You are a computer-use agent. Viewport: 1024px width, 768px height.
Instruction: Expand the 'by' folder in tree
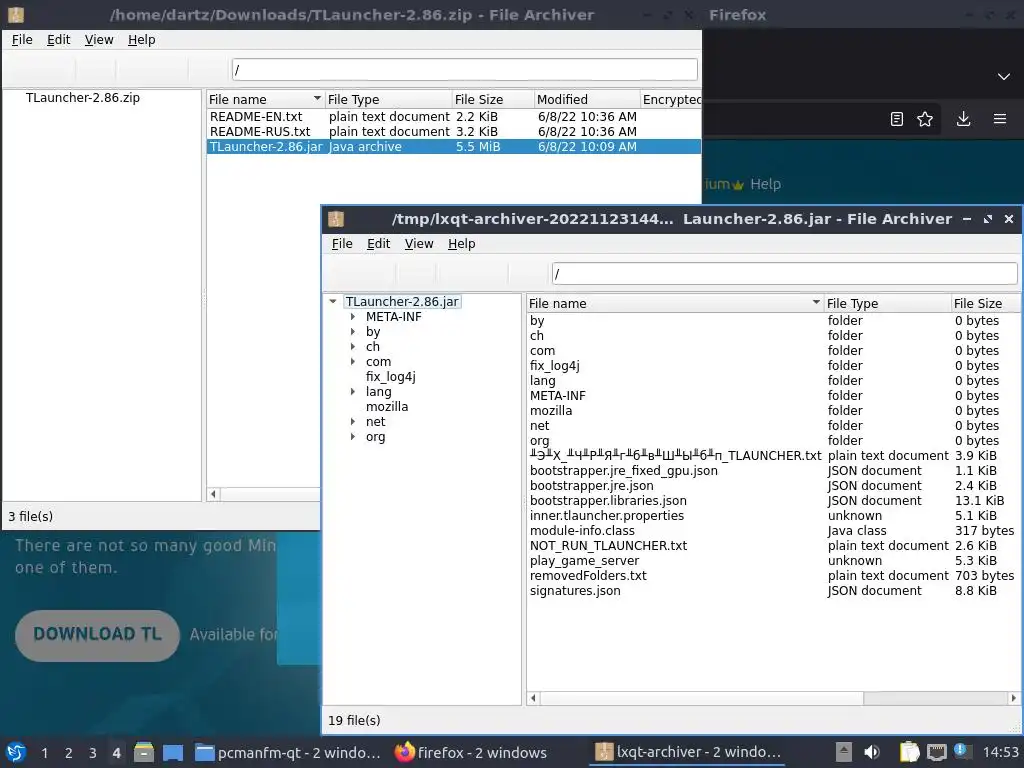pyautogui.click(x=353, y=332)
